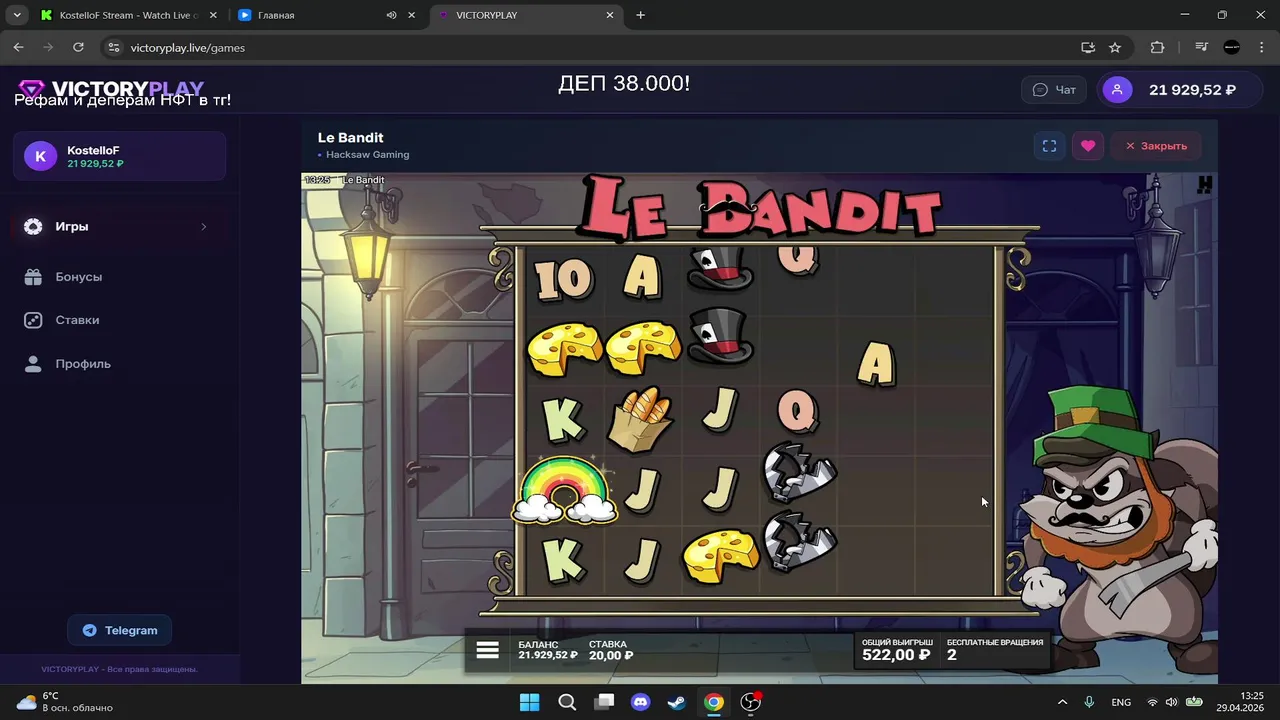Click the Hacksaw Gaming H logo

click(x=1205, y=184)
